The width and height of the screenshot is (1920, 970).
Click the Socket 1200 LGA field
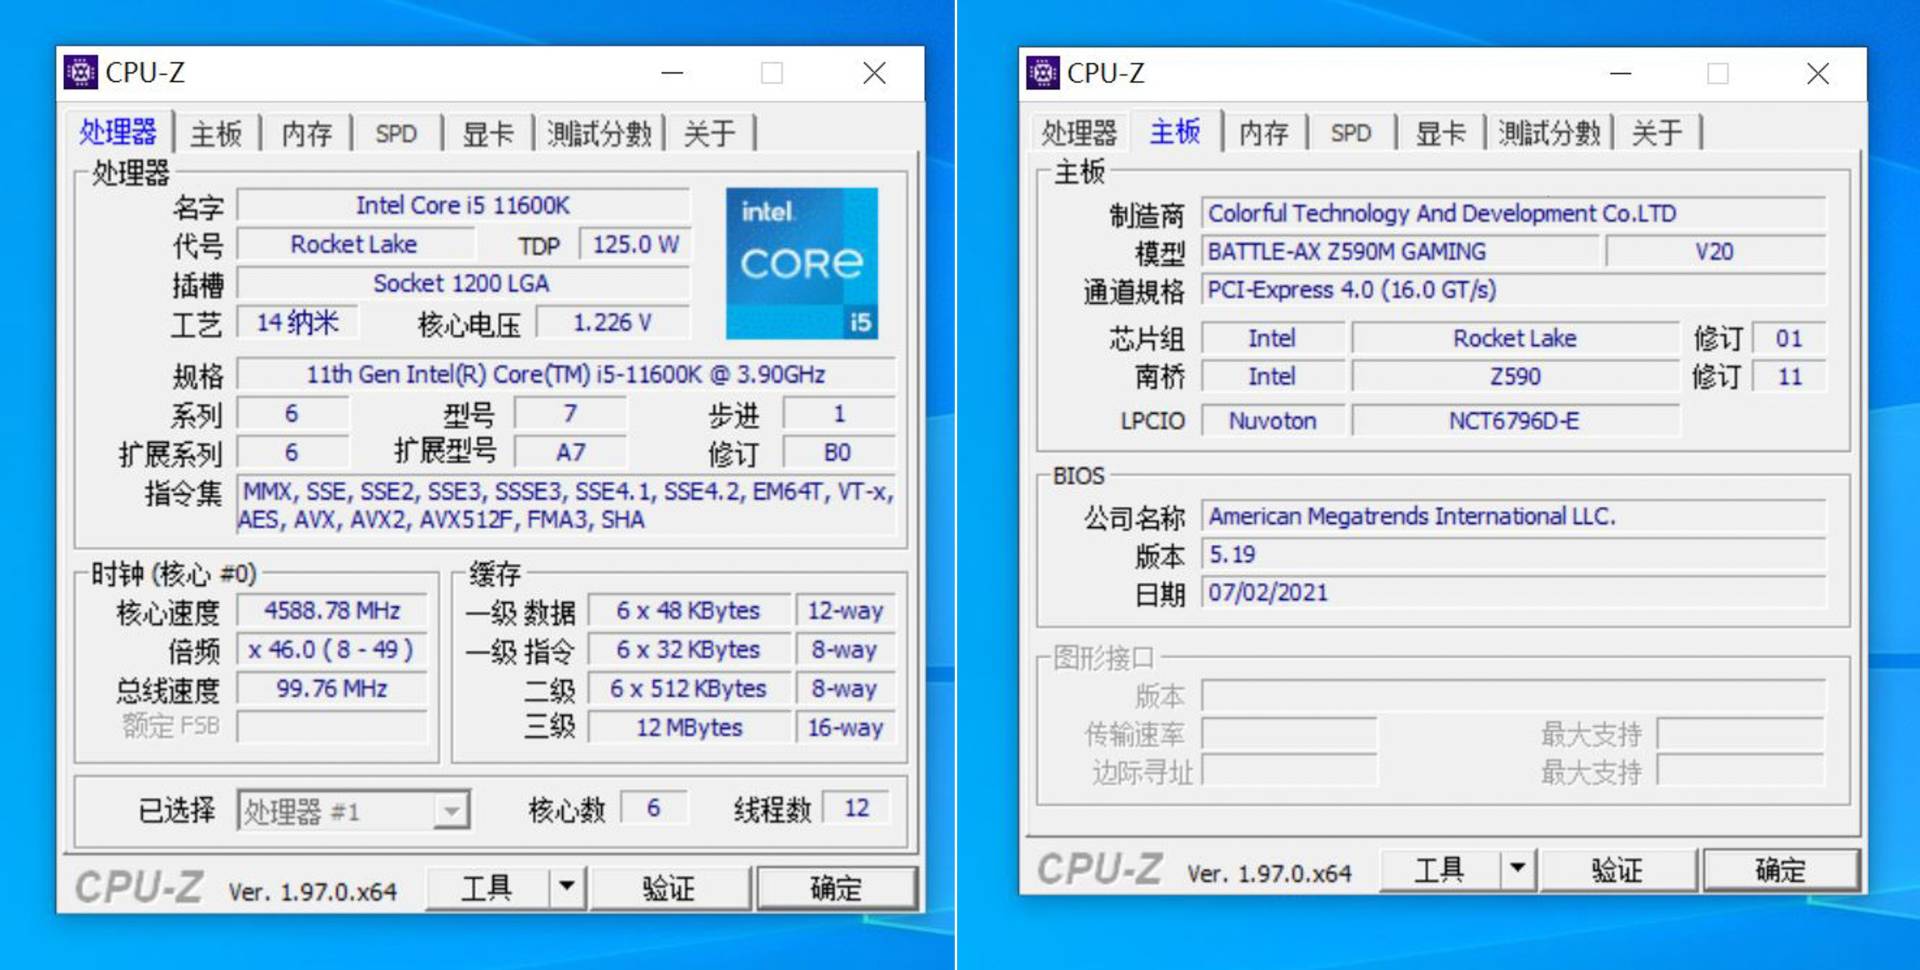pos(463,283)
